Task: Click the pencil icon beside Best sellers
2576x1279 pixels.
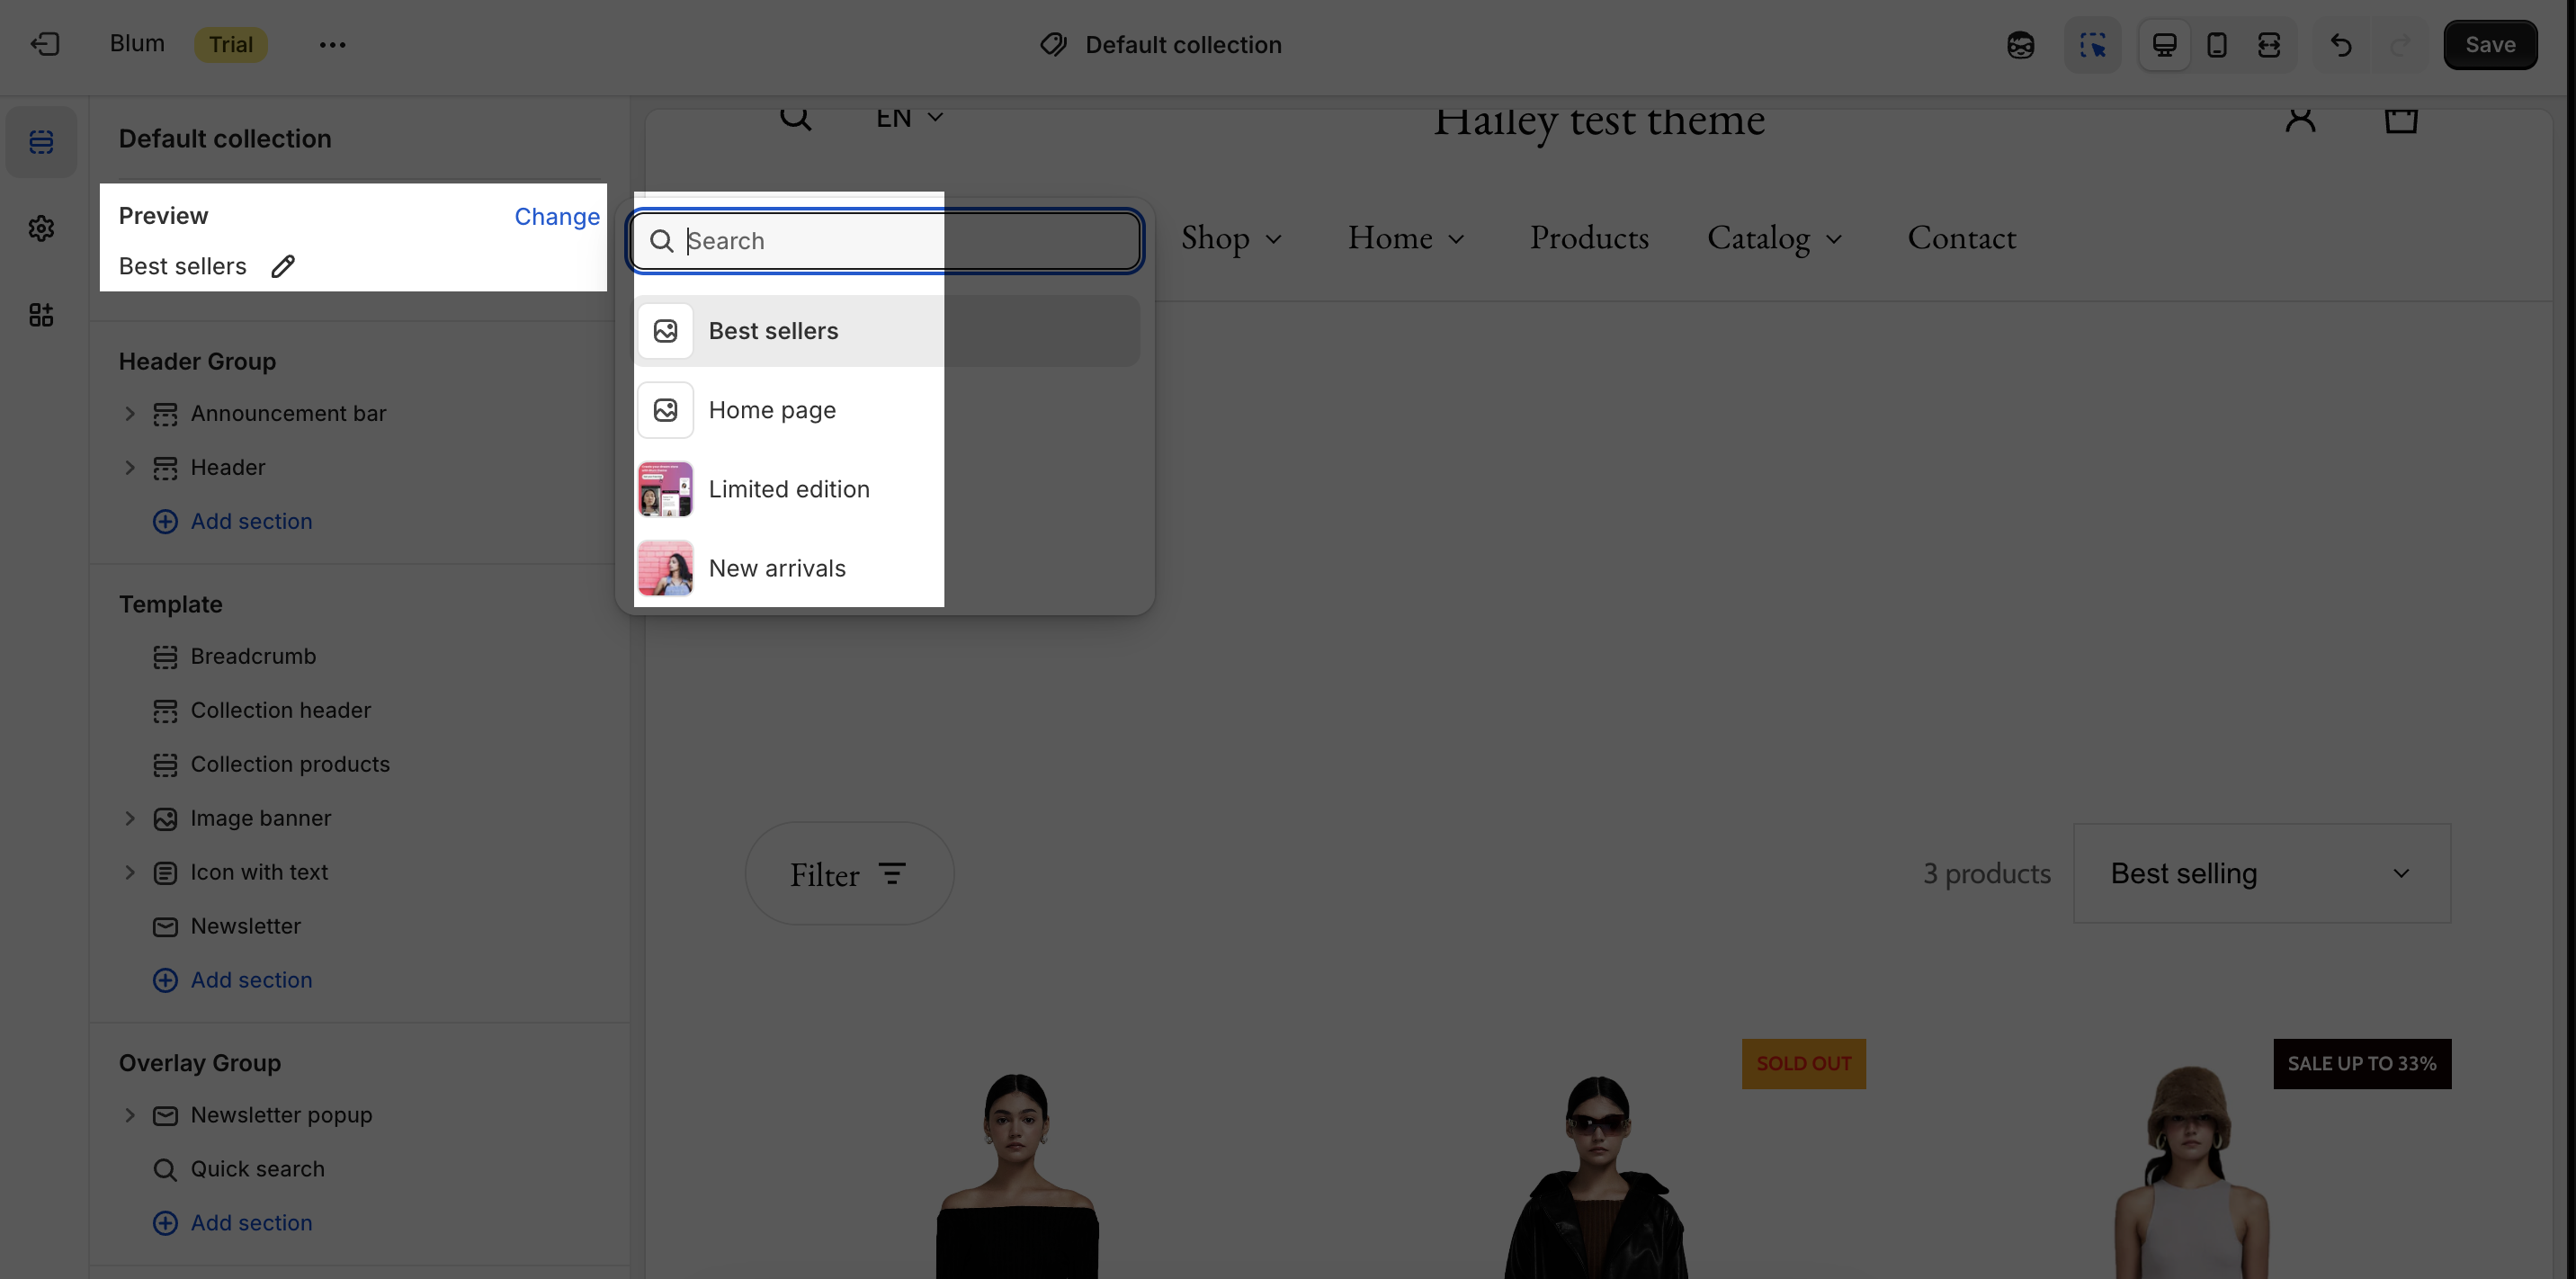Action: pyautogui.click(x=283, y=266)
